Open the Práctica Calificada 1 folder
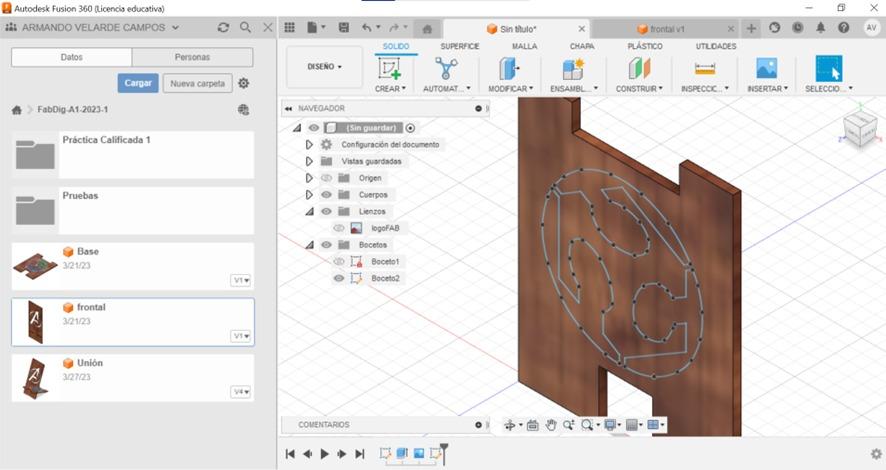The image size is (886, 470). pyautogui.click(x=133, y=155)
